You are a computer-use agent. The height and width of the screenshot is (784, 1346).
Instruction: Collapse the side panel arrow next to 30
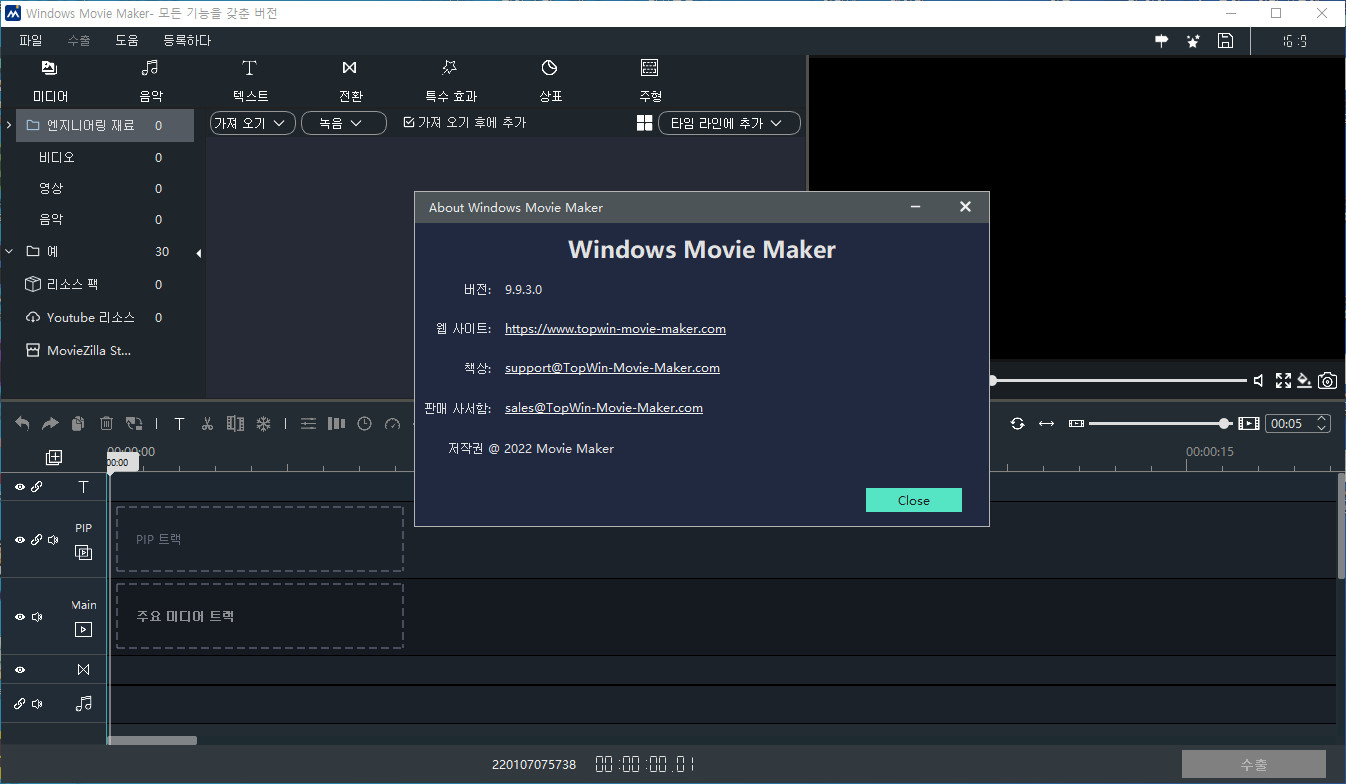198,253
